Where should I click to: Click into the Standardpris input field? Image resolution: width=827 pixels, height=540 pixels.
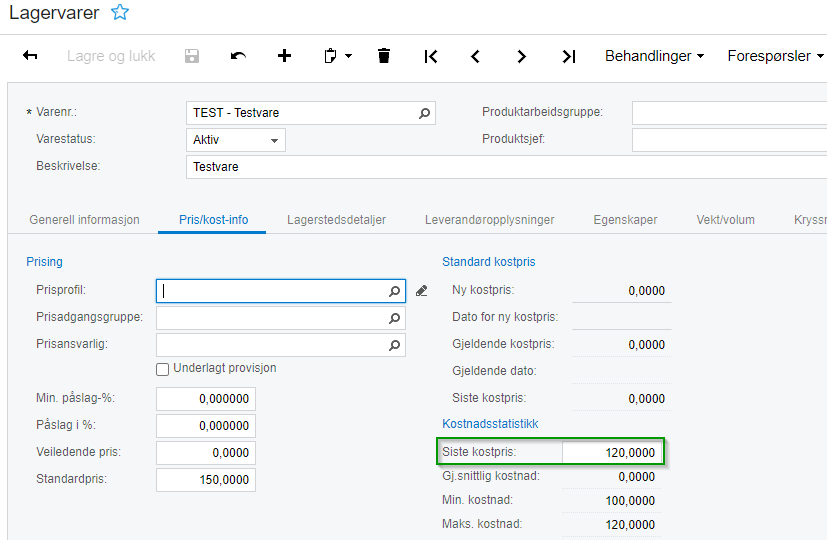point(206,480)
